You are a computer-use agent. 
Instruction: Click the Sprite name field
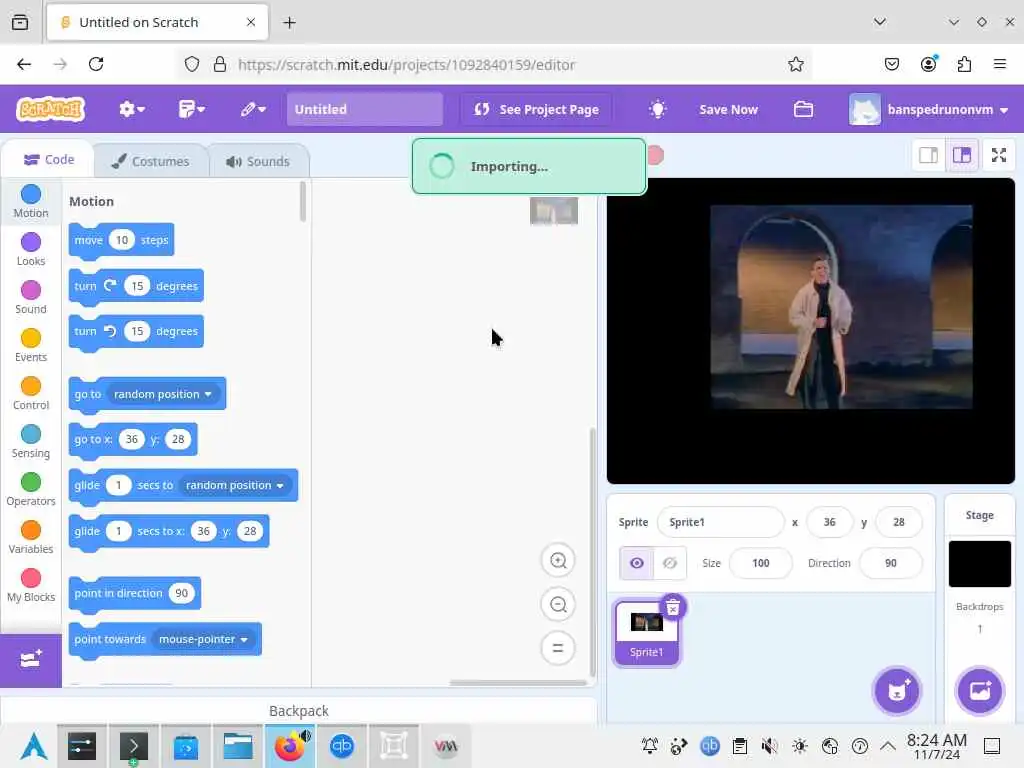click(720, 522)
